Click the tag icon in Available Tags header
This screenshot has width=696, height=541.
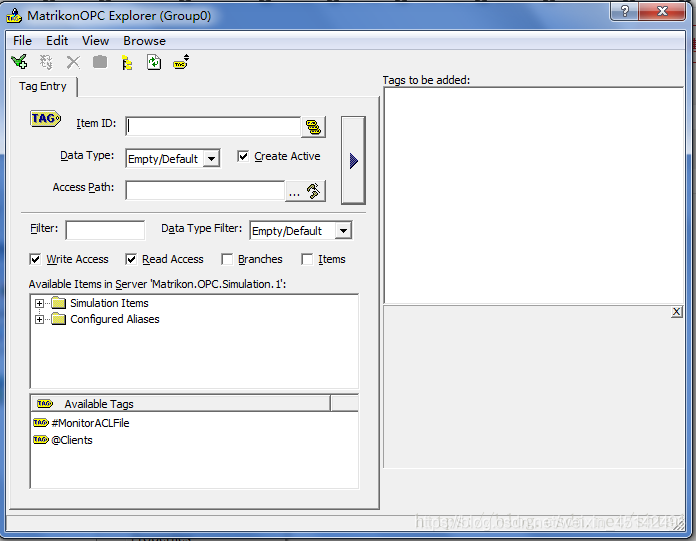coord(45,403)
